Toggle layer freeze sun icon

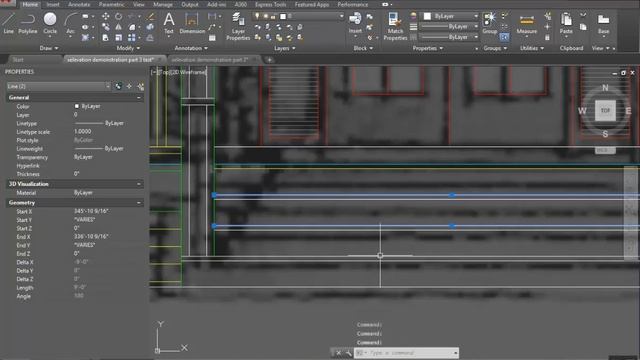[265, 16]
